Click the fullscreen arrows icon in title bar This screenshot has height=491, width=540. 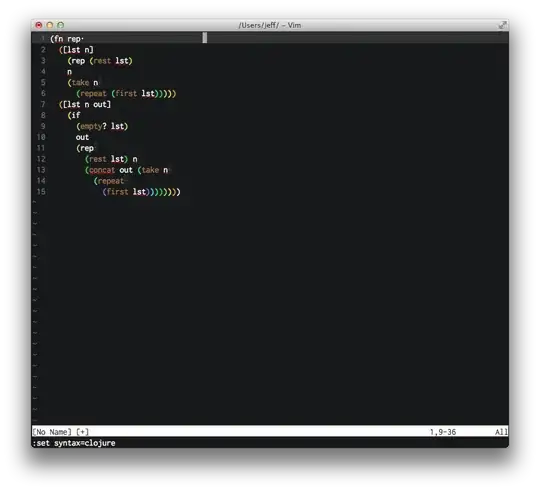click(x=502, y=25)
